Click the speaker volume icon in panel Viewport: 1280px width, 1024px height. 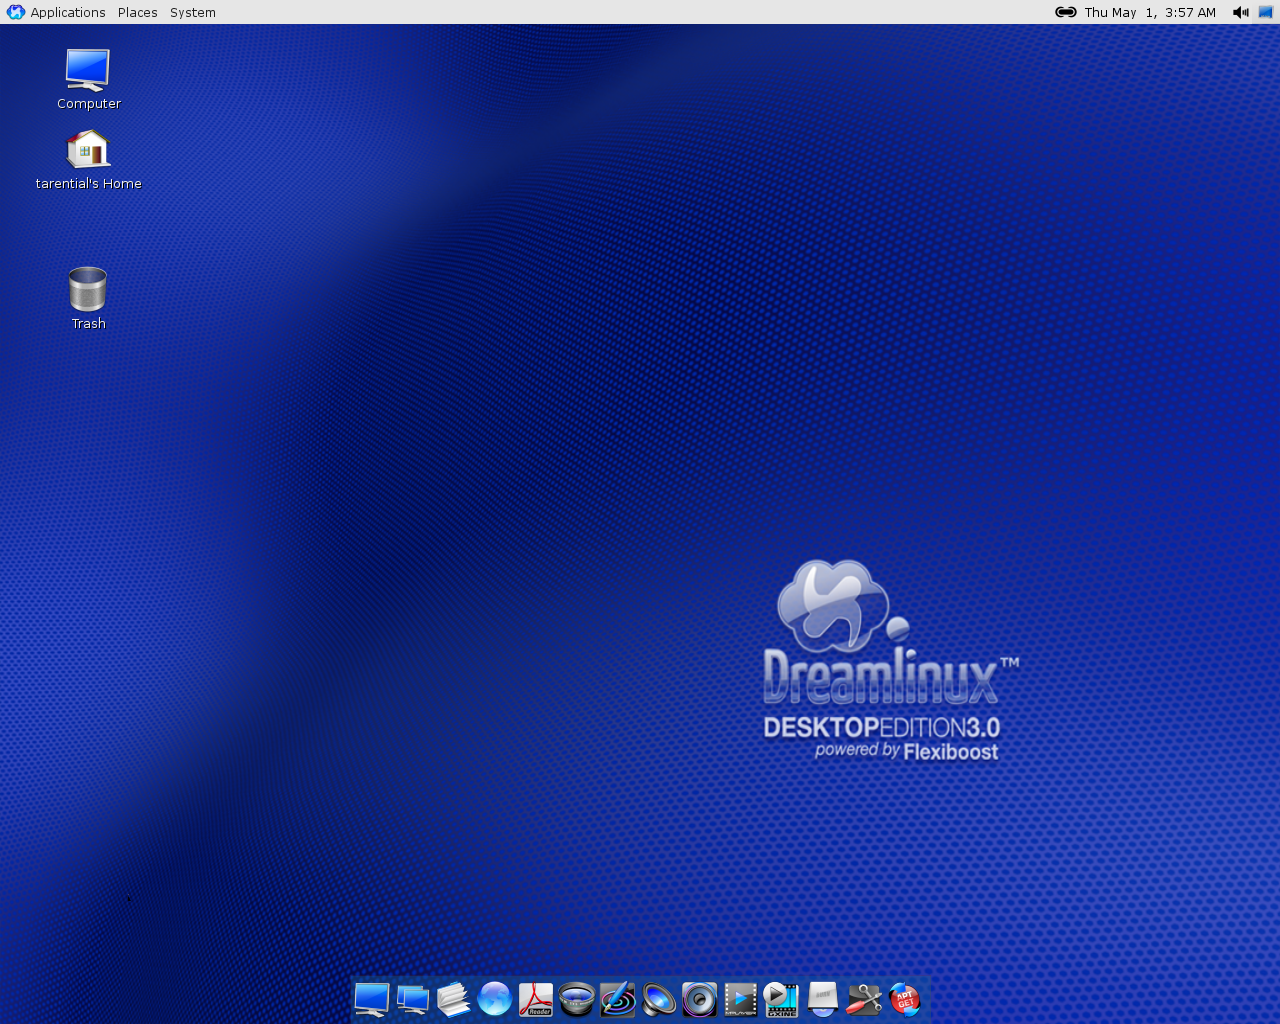(x=1241, y=12)
